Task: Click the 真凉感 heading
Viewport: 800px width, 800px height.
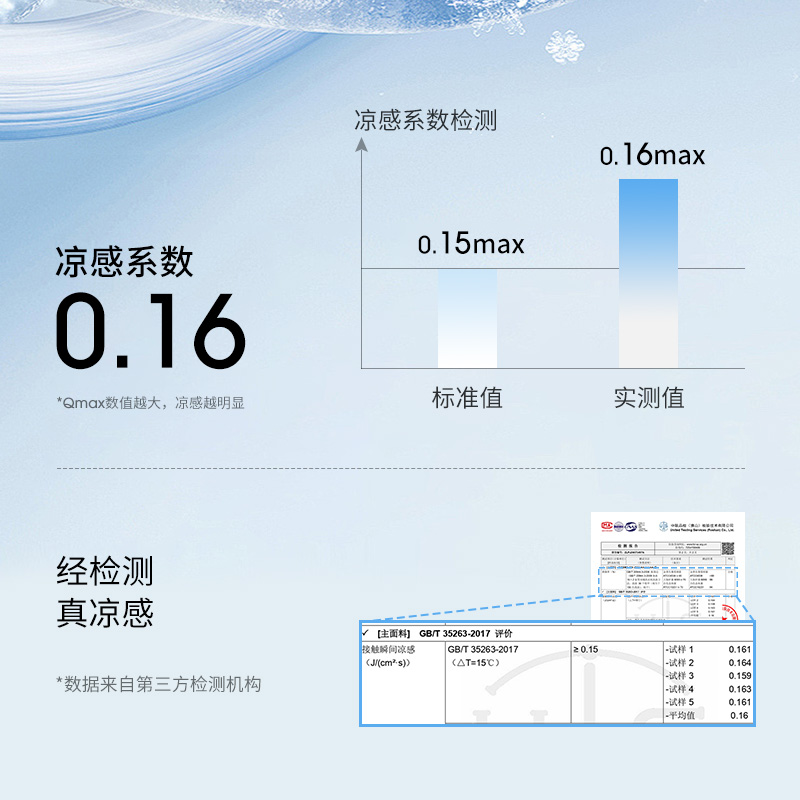Action: [x=105, y=613]
